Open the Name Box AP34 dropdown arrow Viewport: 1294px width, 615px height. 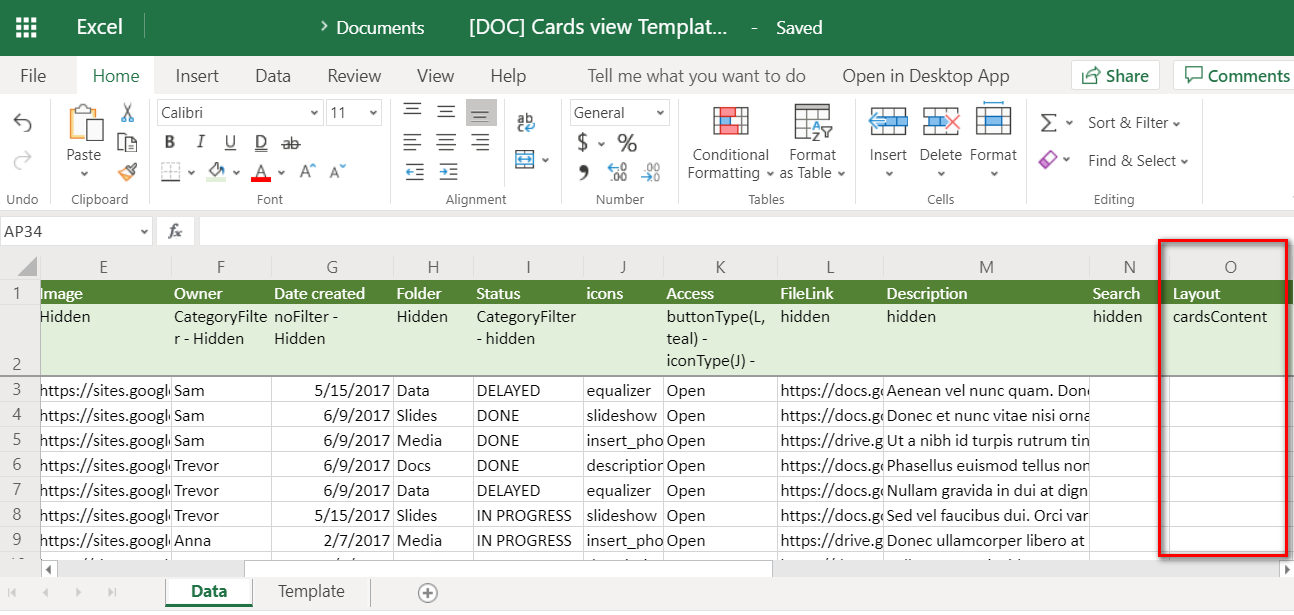click(x=144, y=232)
